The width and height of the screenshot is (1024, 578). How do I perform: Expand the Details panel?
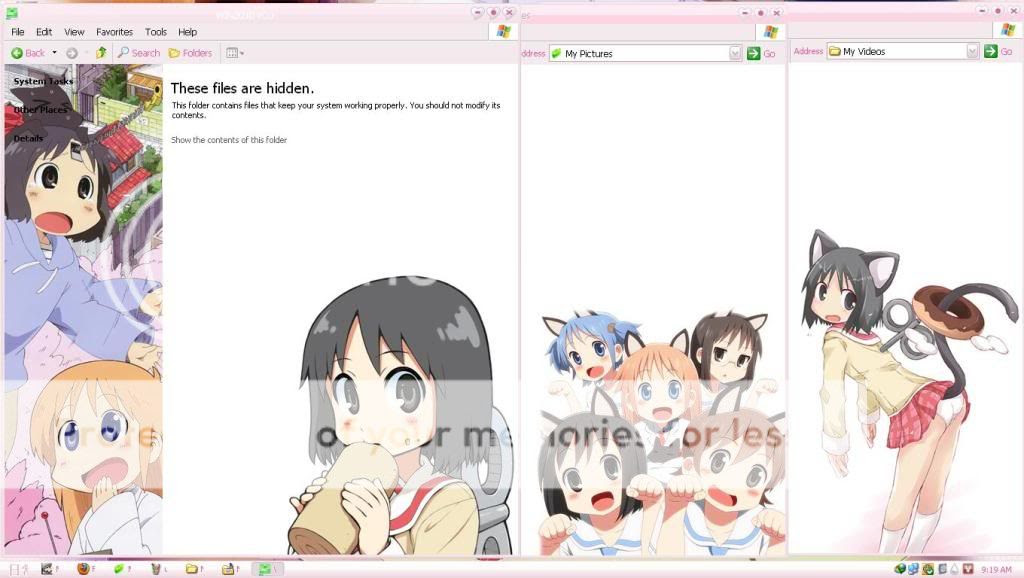(28, 138)
